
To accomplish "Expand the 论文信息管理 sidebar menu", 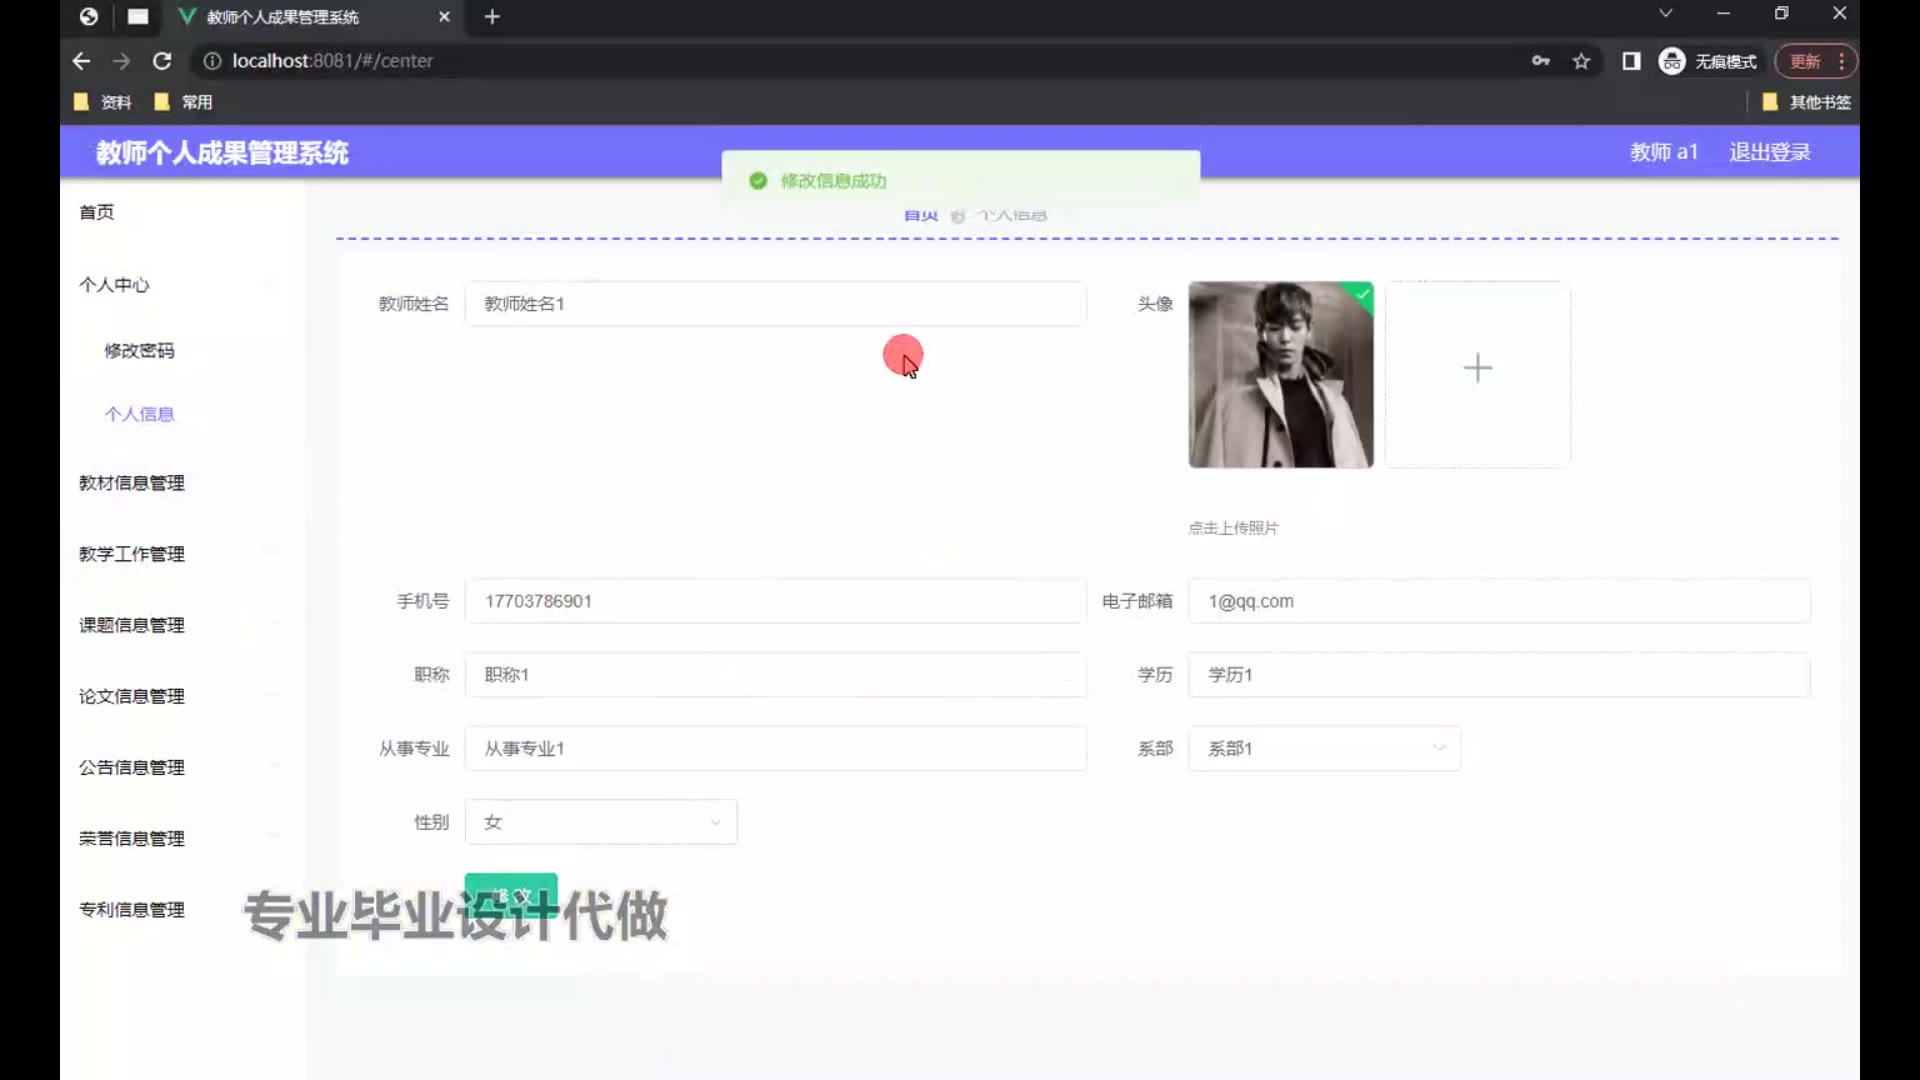I will (132, 696).
